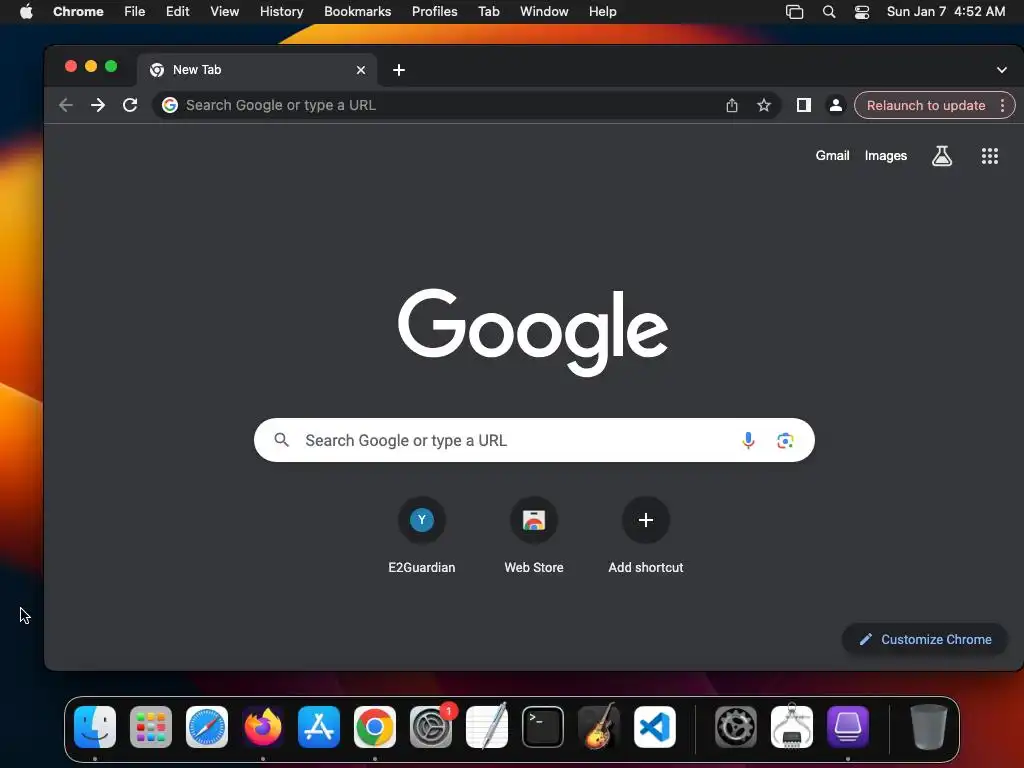The image size is (1024, 768).
Task: Open Search Labs flask icon
Action: tap(941, 155)
